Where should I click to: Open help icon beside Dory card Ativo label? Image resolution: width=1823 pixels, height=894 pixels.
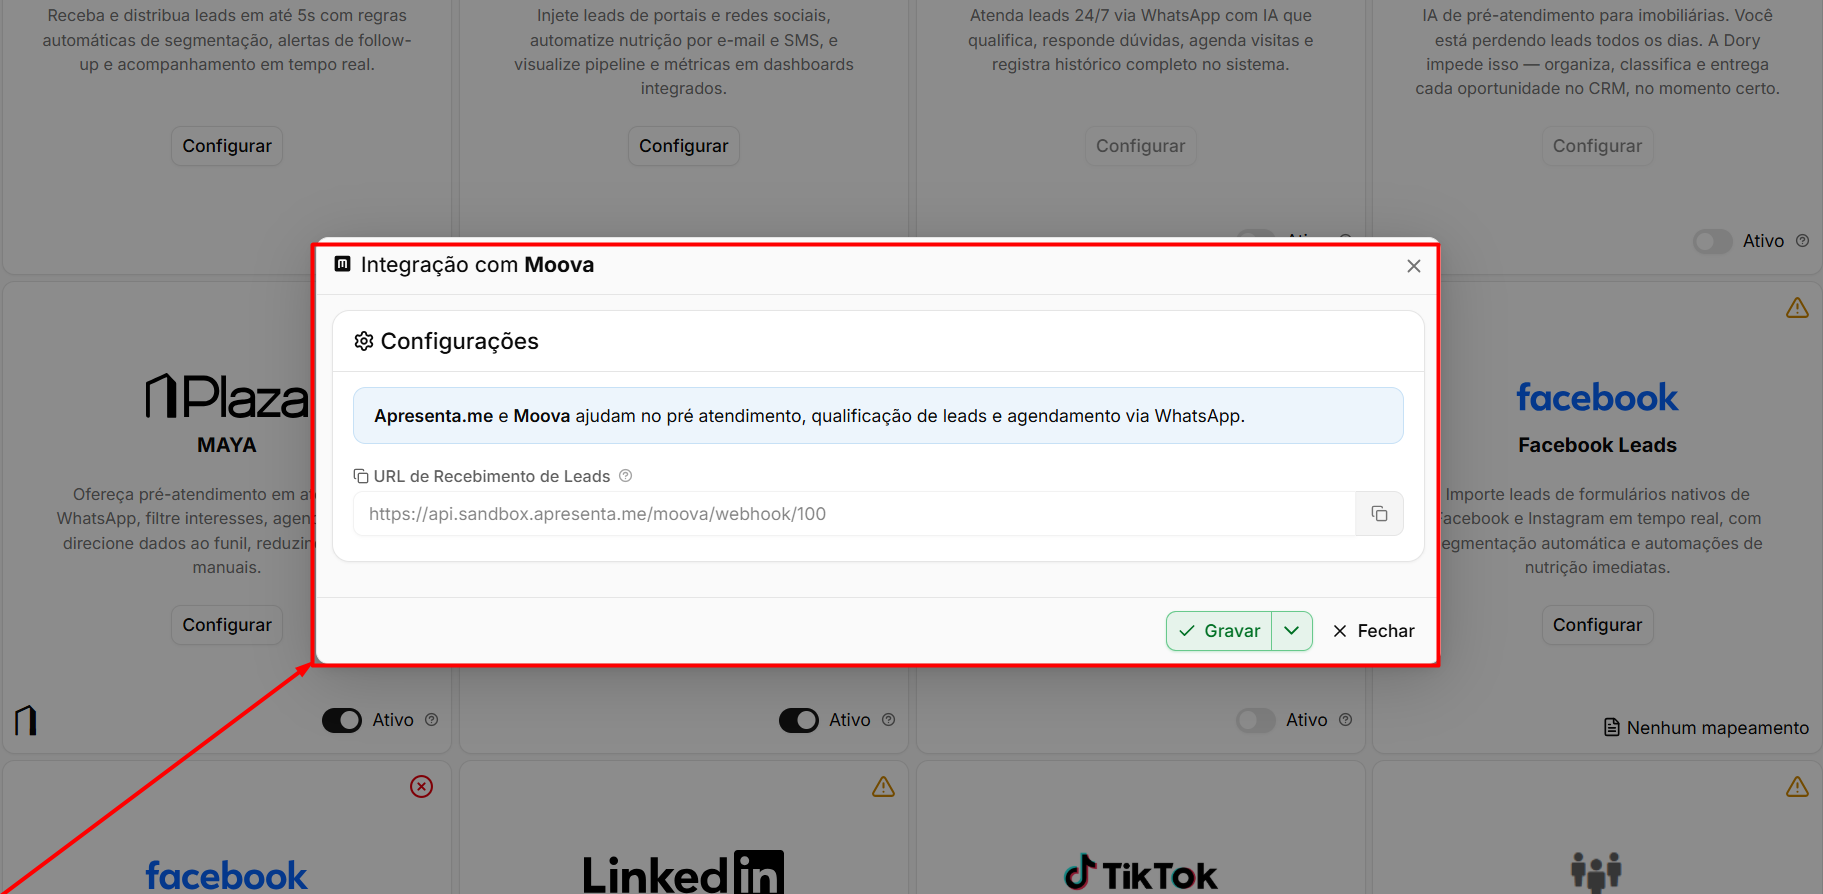1802,241
